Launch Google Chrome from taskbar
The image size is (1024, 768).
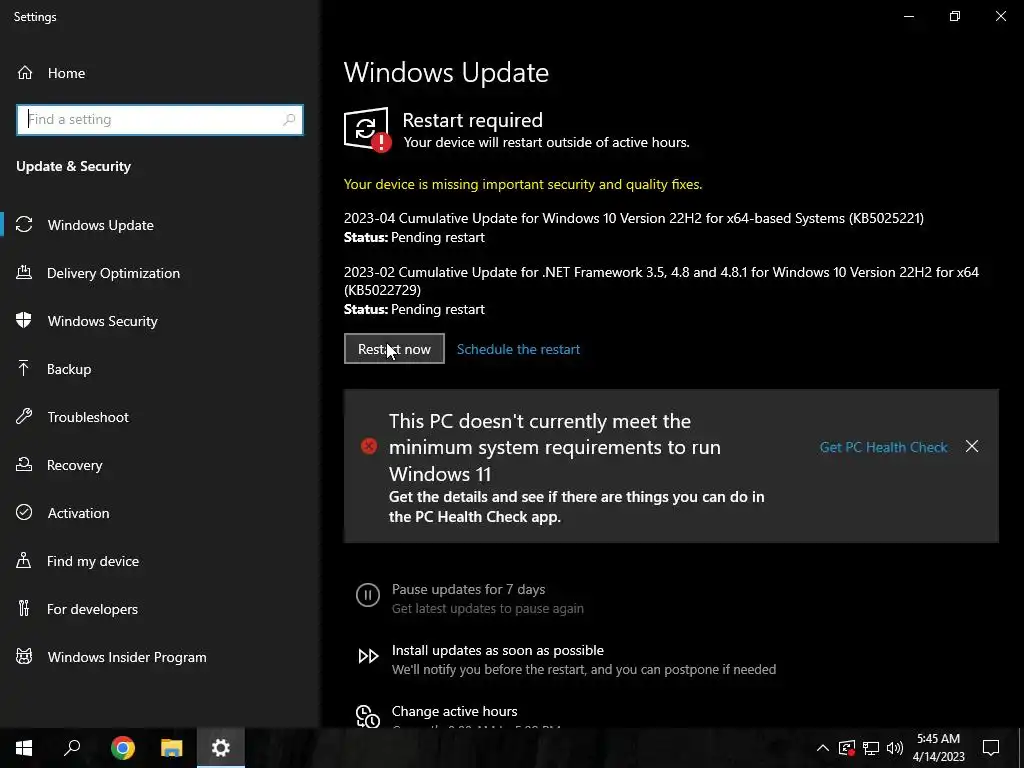tap(123, 748)
